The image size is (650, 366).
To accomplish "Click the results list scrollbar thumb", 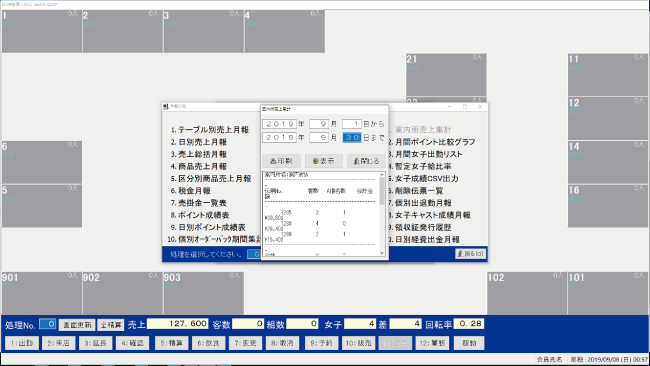I will [382, 191].
